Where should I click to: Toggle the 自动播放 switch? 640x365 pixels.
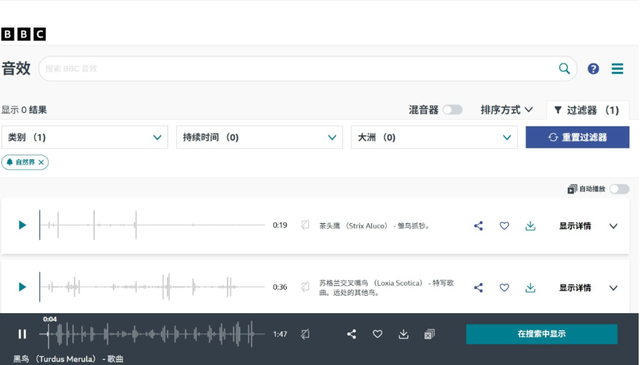(x=619, y=189)
